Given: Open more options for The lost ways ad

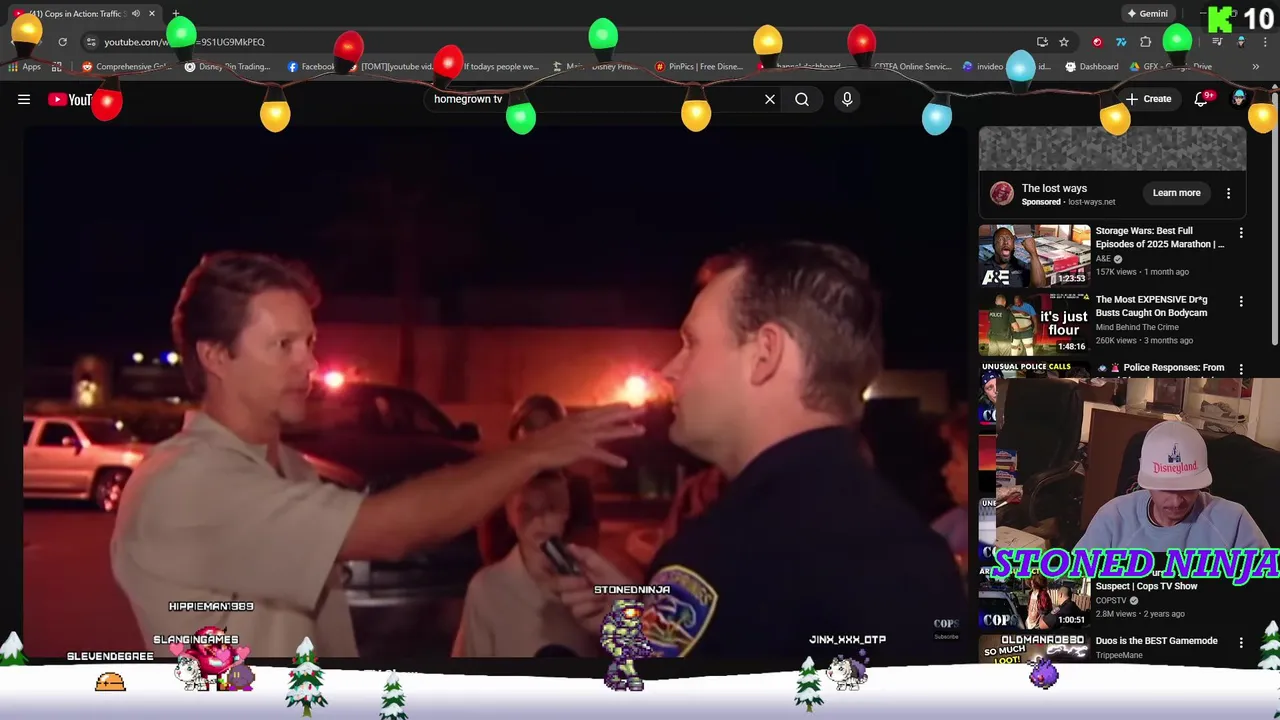Looking at the screenshot, I should pos(1229,193).
